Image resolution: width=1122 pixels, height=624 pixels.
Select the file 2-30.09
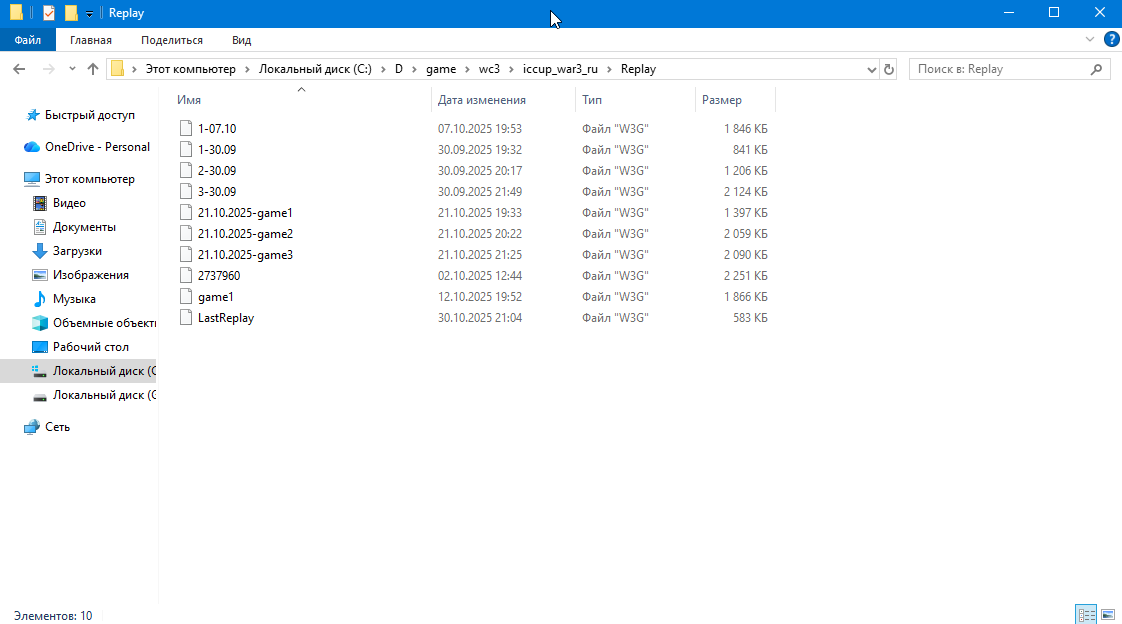coord(217,170)
